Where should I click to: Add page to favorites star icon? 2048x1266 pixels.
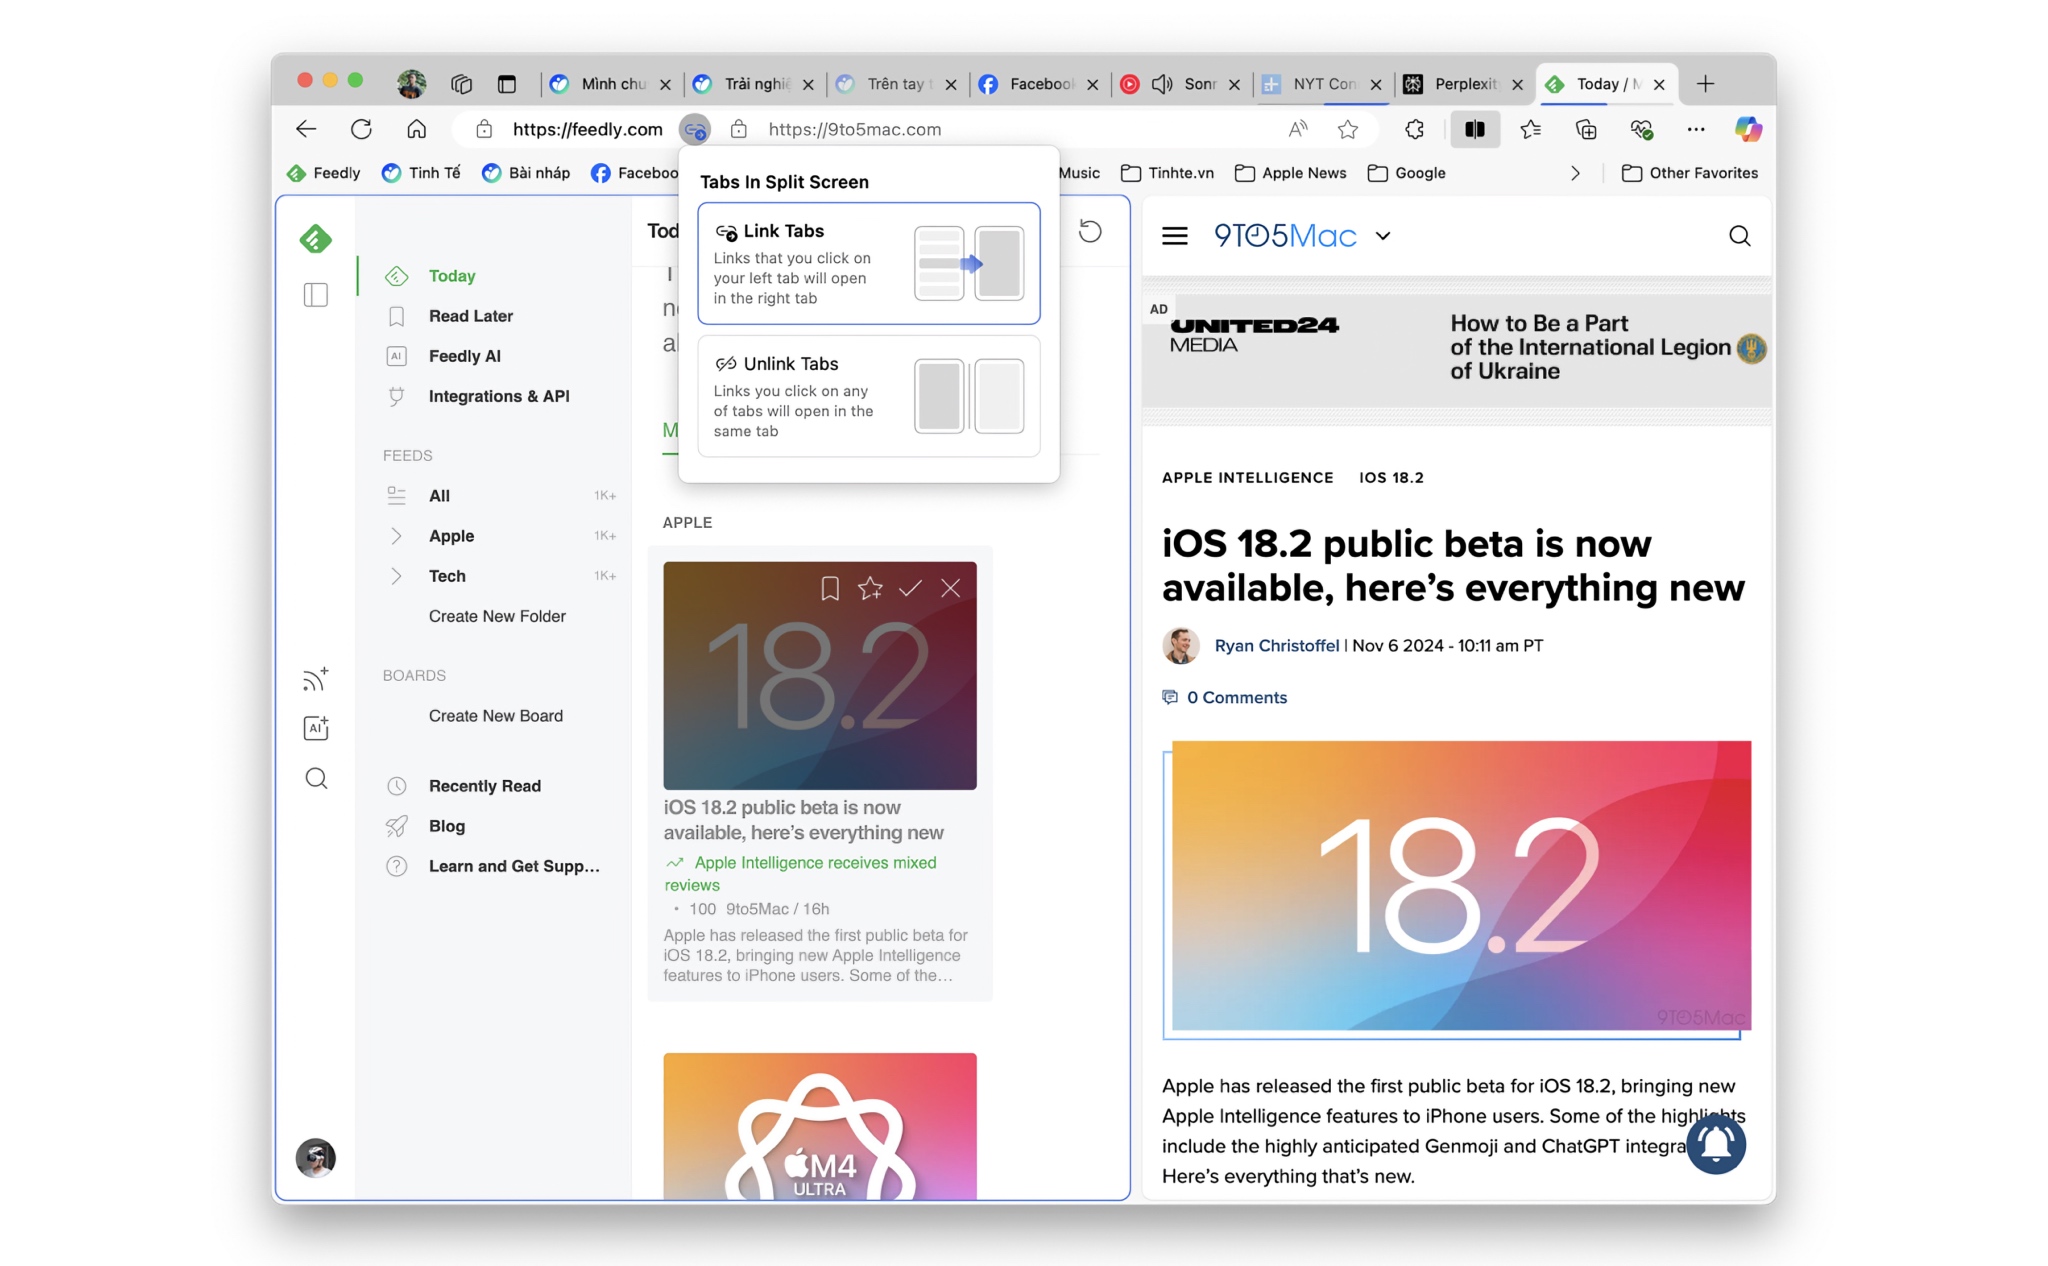1348,129
